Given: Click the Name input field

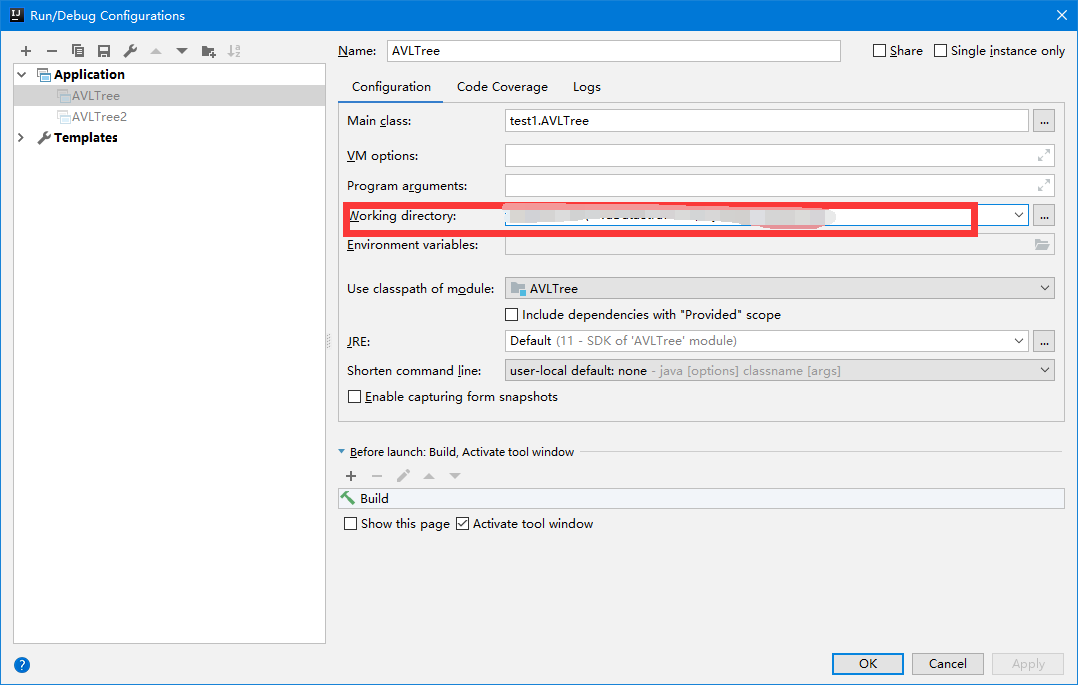Looking at the screenshot, I should click(x=613, y=51).
